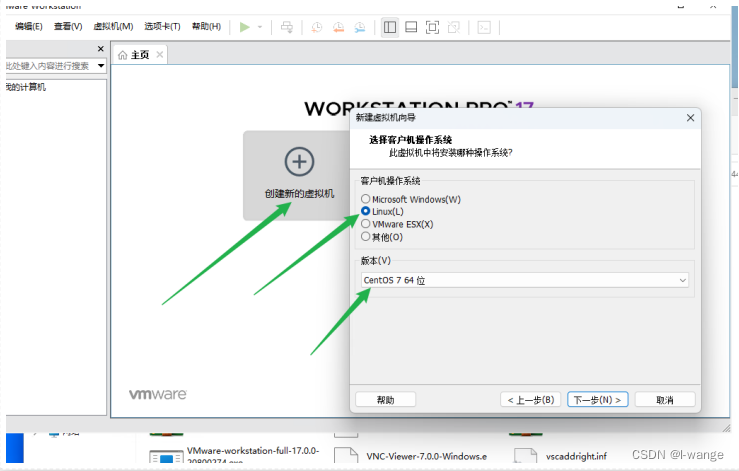This screenshot has width=739, height=471.
Task: Click the home icon on 主页 tab
Action: (x=123, y=55)
